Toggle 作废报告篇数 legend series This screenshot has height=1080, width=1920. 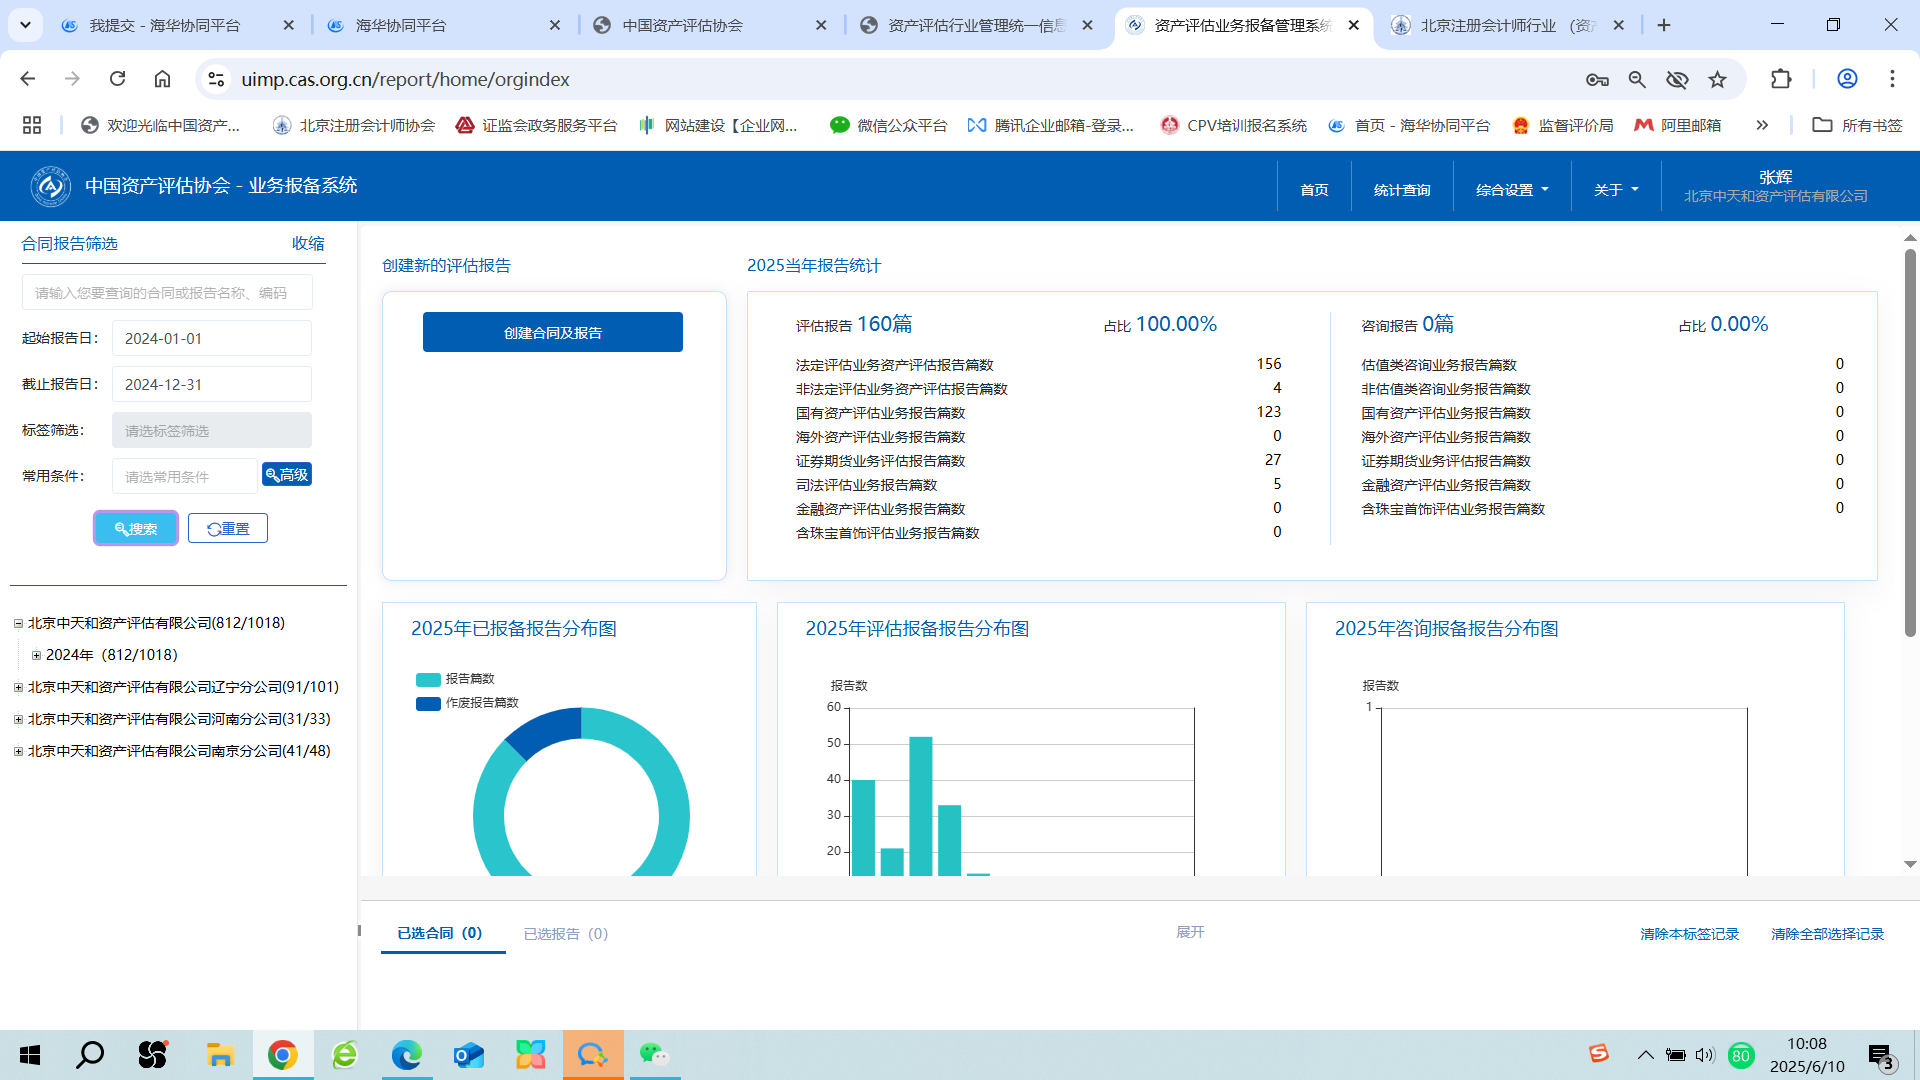[x=468, y=703]
